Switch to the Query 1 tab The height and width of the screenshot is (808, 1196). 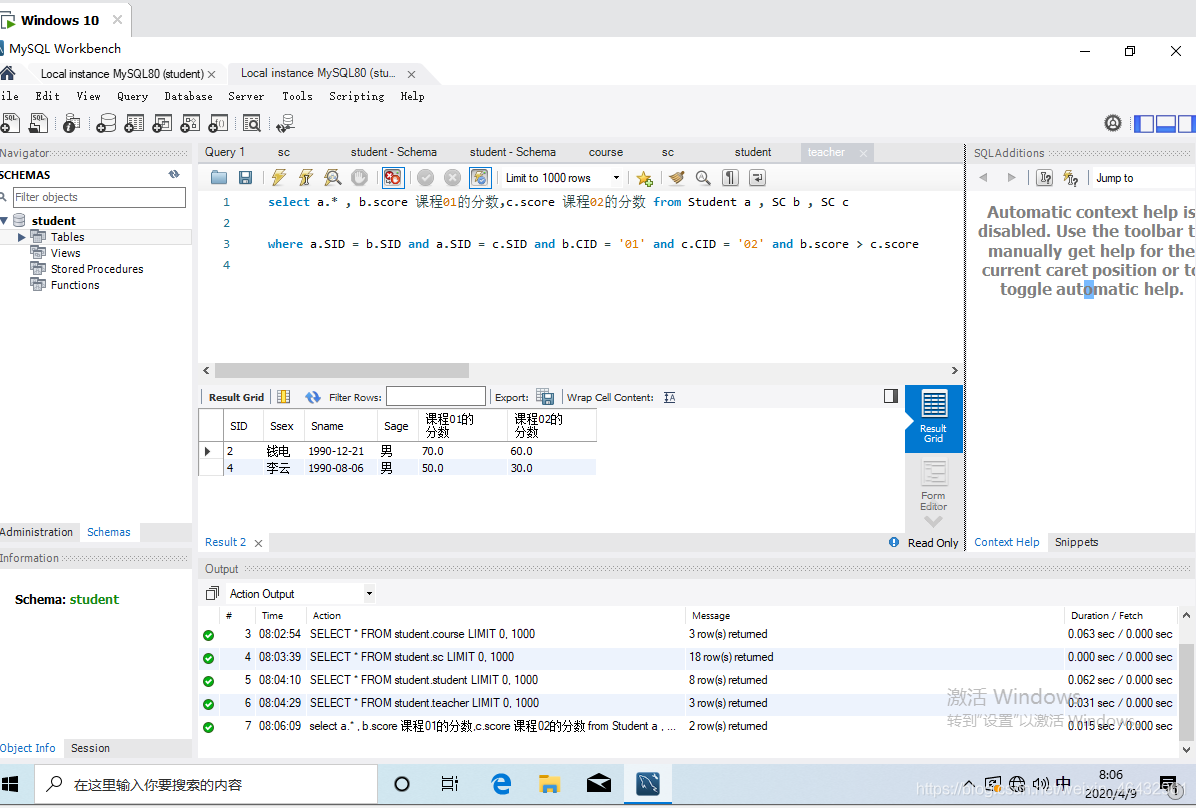tap(225, 152)
